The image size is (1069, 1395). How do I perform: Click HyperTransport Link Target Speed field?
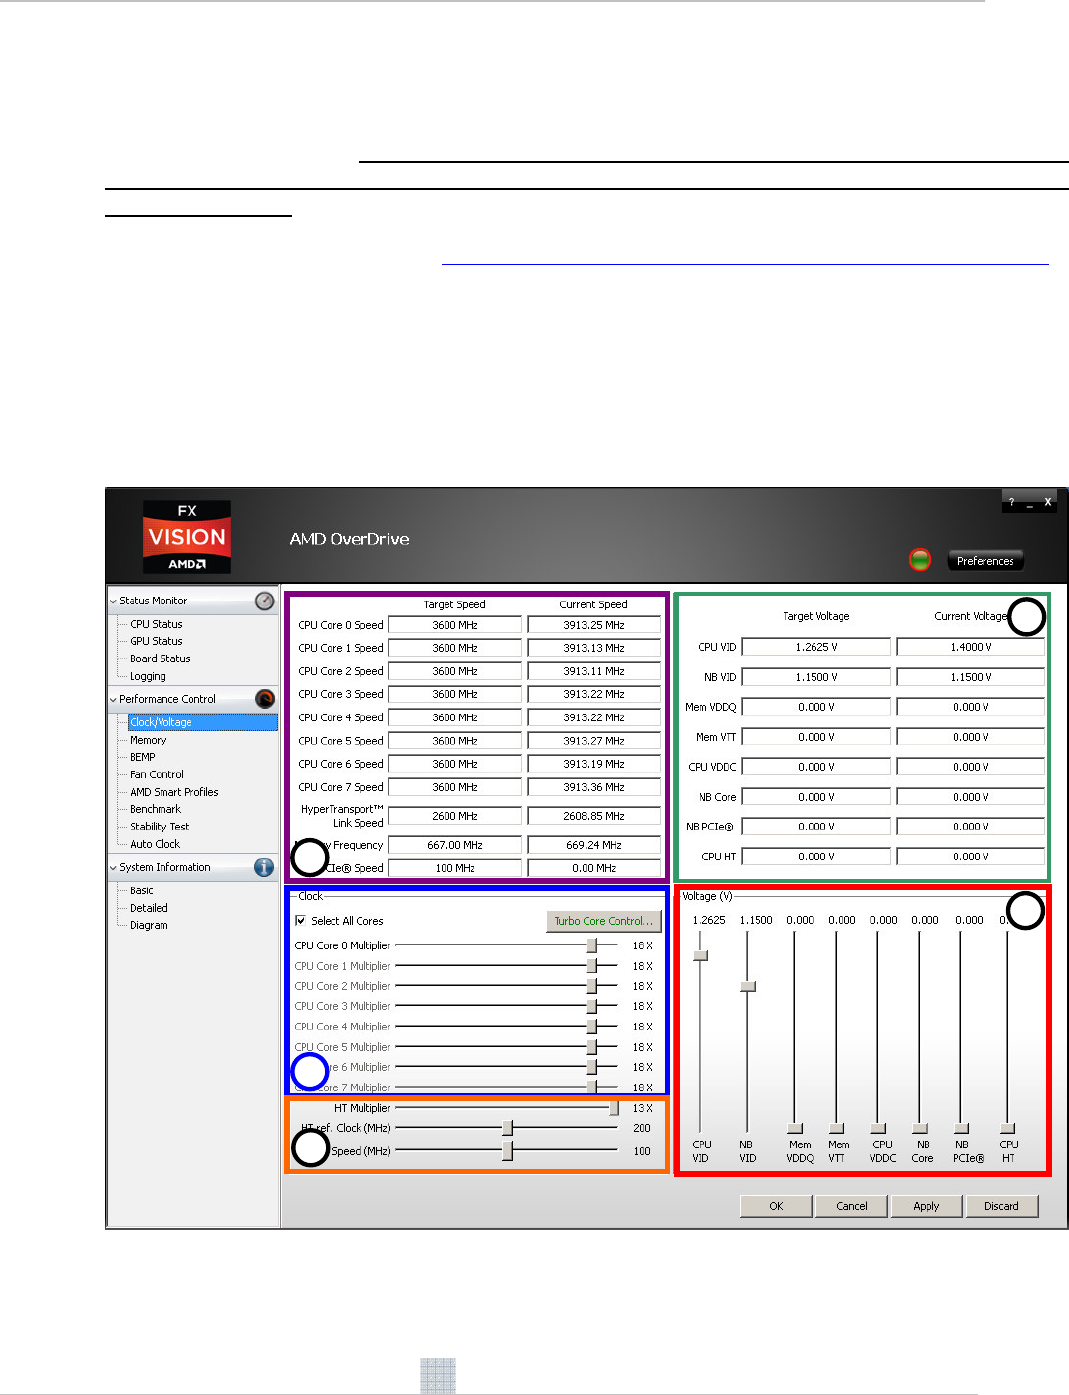click(x=455, y=816)
